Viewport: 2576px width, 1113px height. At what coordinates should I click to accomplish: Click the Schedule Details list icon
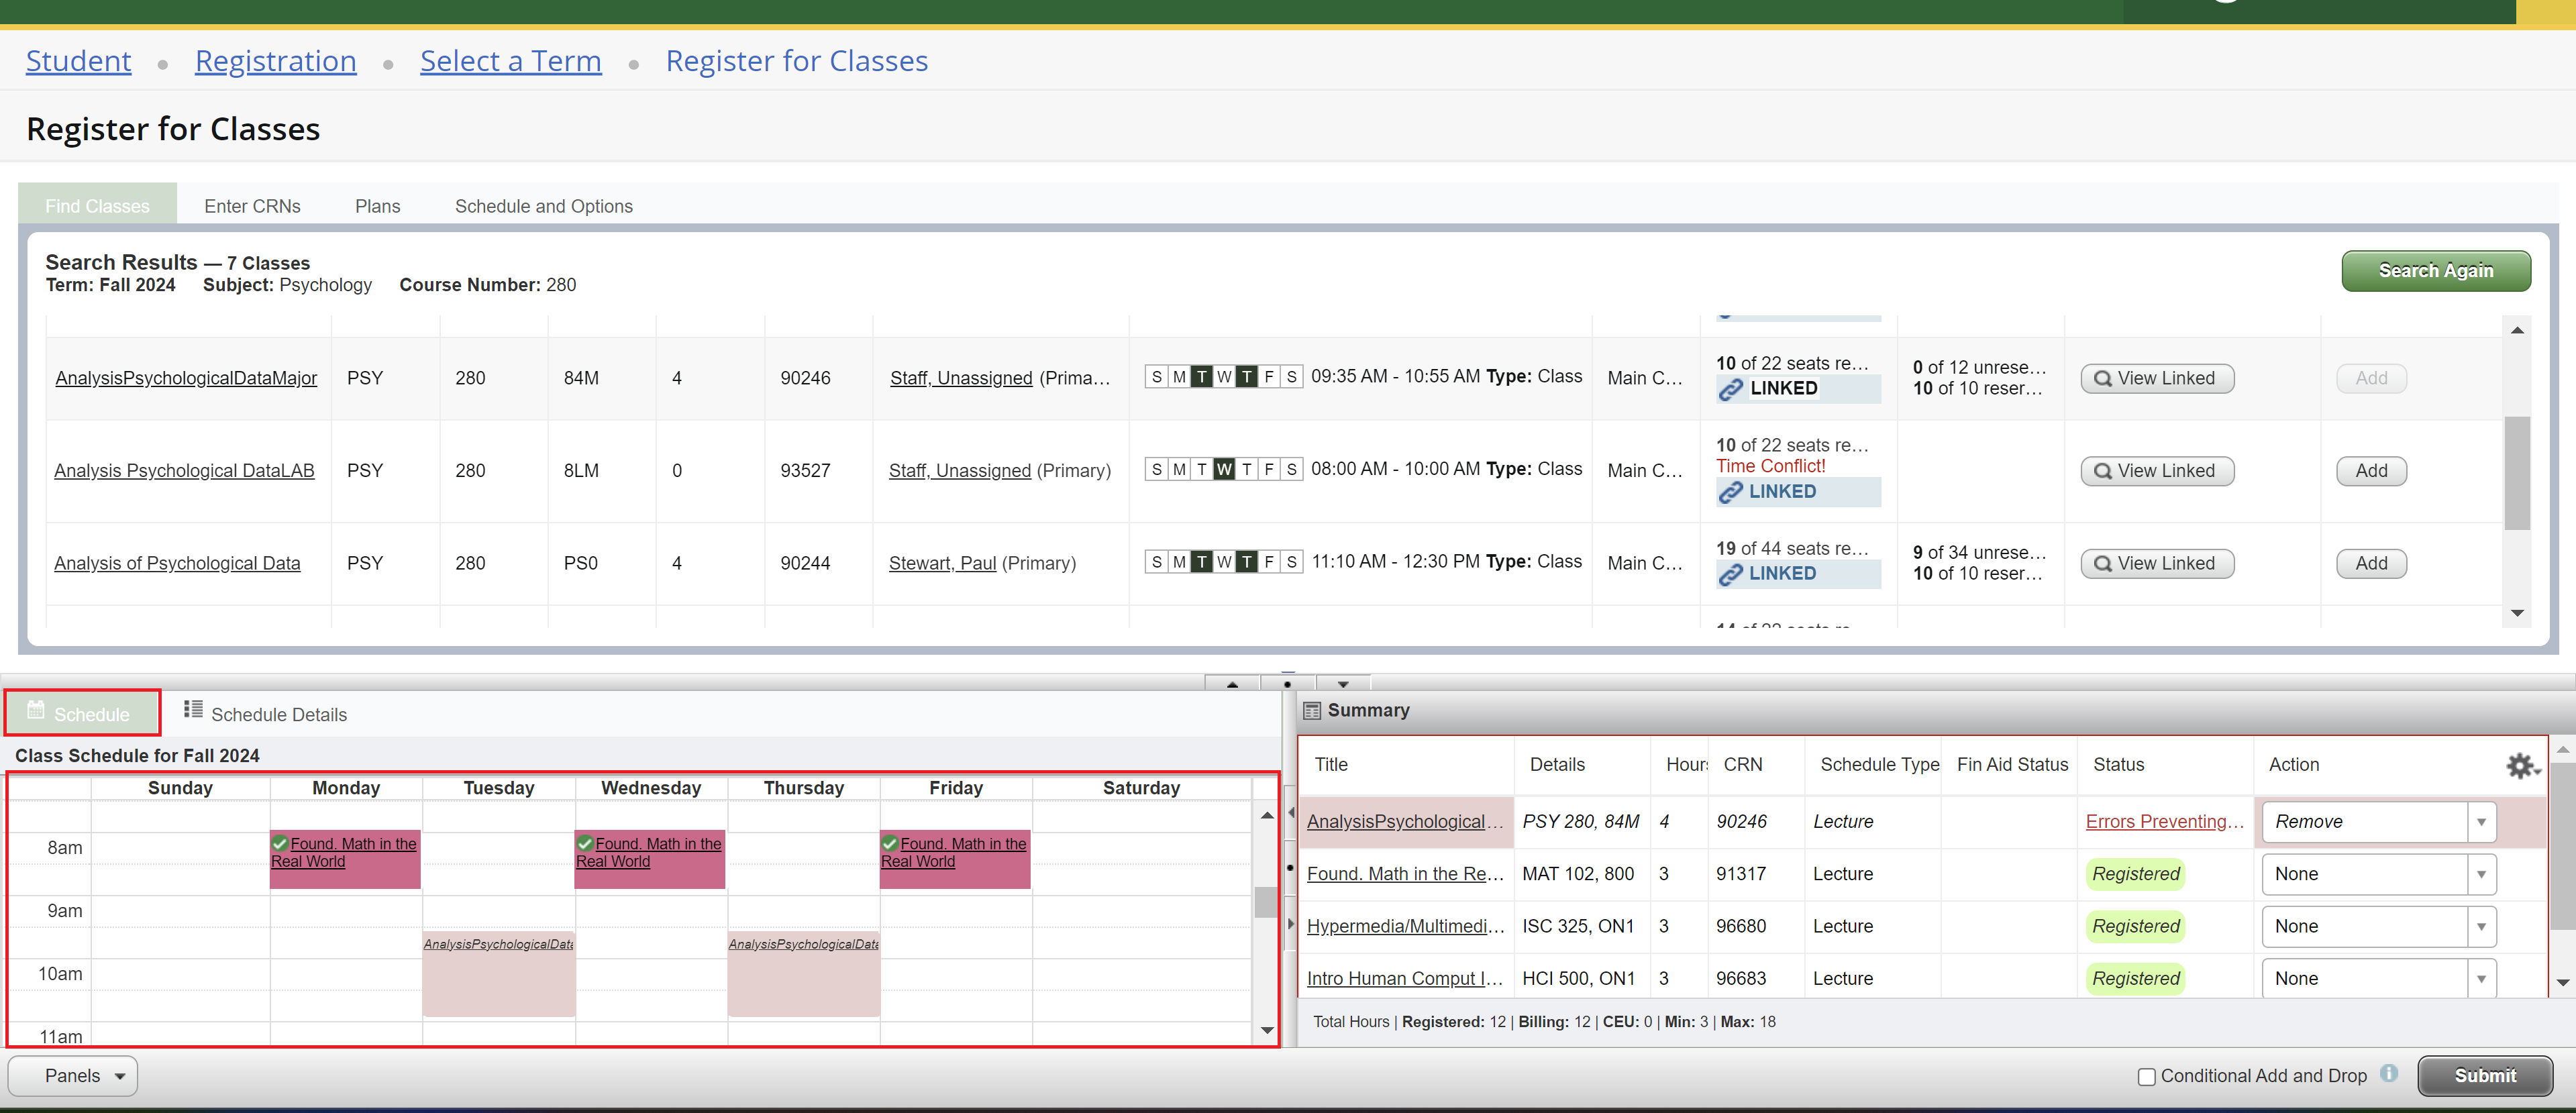pos(193,709)
